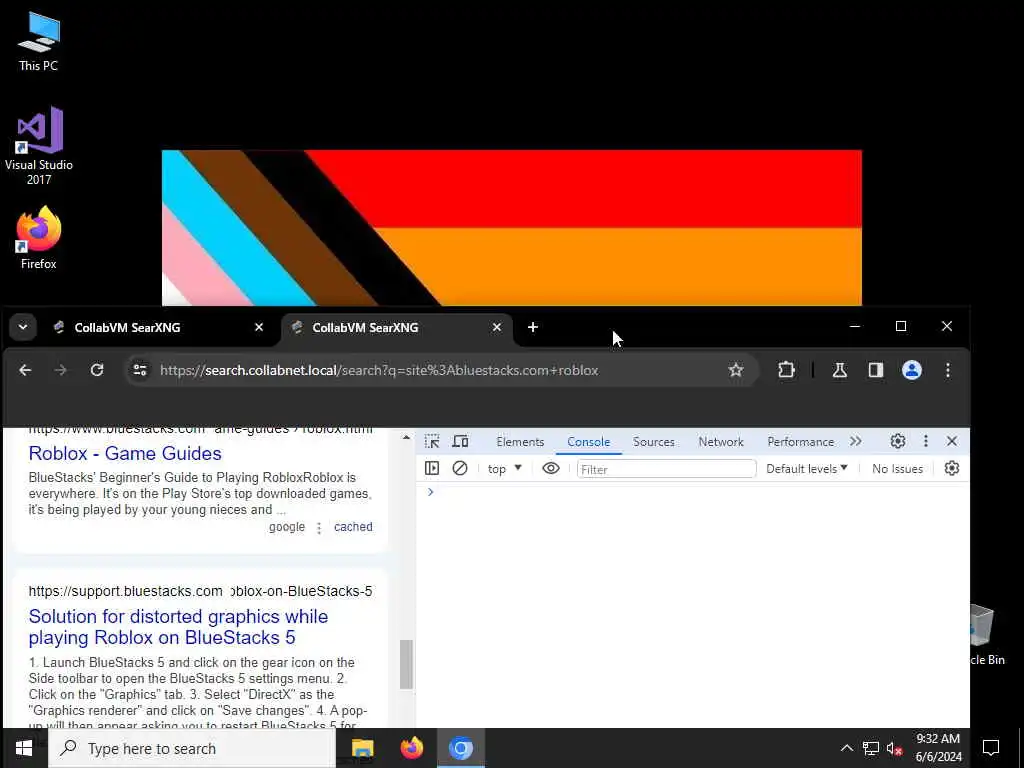The height and width of the screenshot is (768, 1024).
Task: Switch to DevTools Elements tab
Action: 520,442
